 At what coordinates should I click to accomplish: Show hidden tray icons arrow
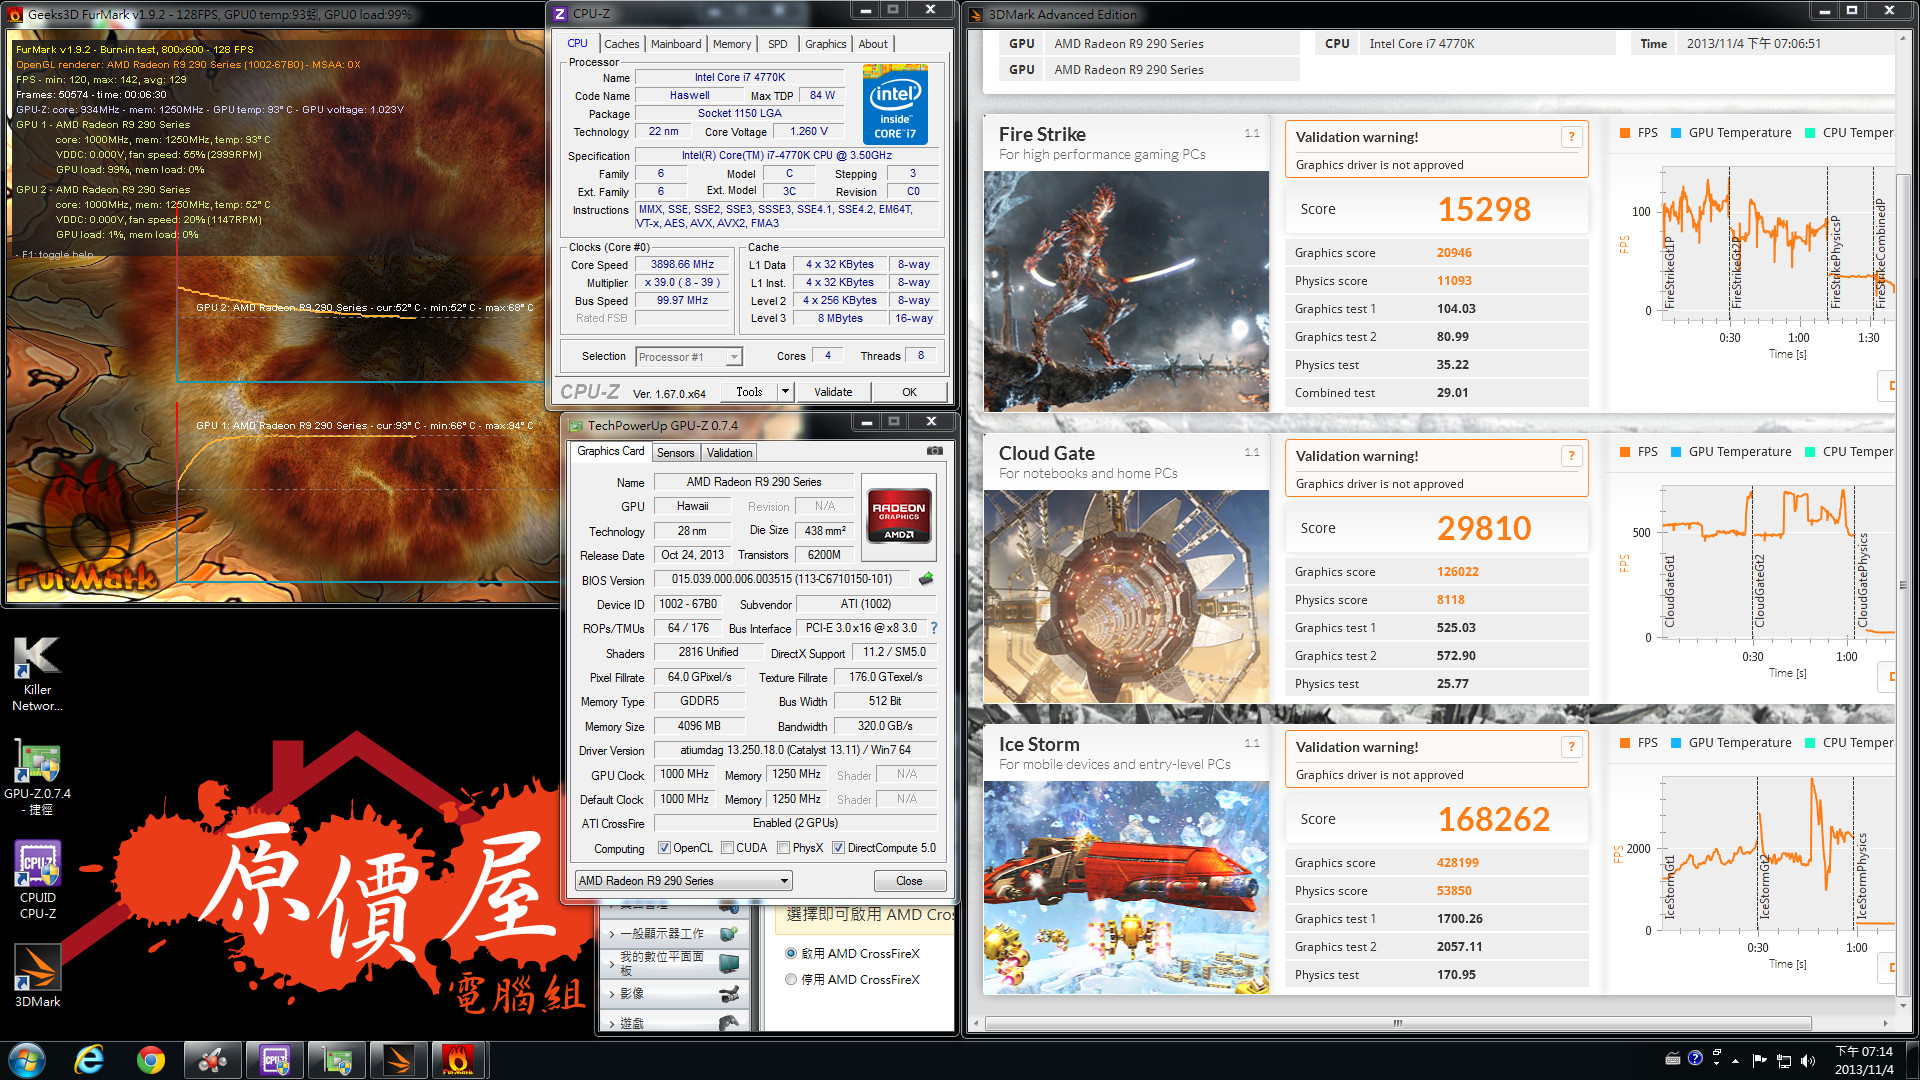coord(1735,1060)
